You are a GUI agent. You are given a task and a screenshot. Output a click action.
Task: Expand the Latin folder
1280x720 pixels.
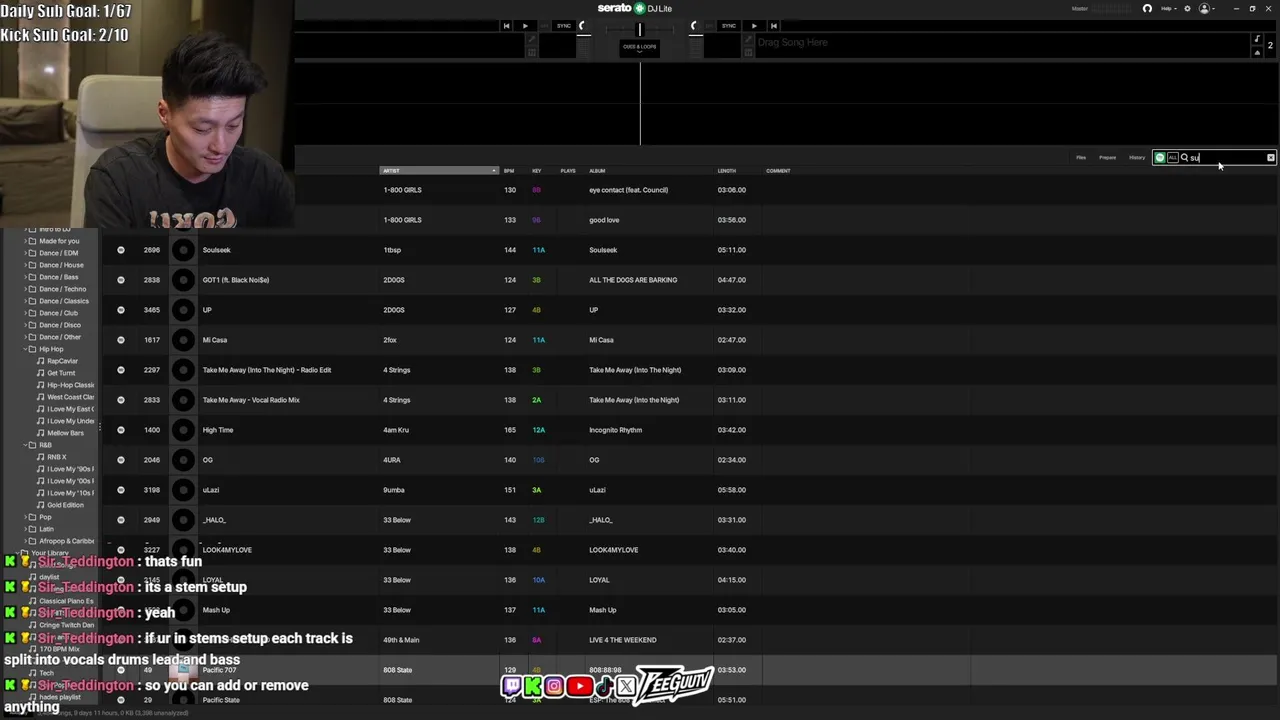click(25, 529)
